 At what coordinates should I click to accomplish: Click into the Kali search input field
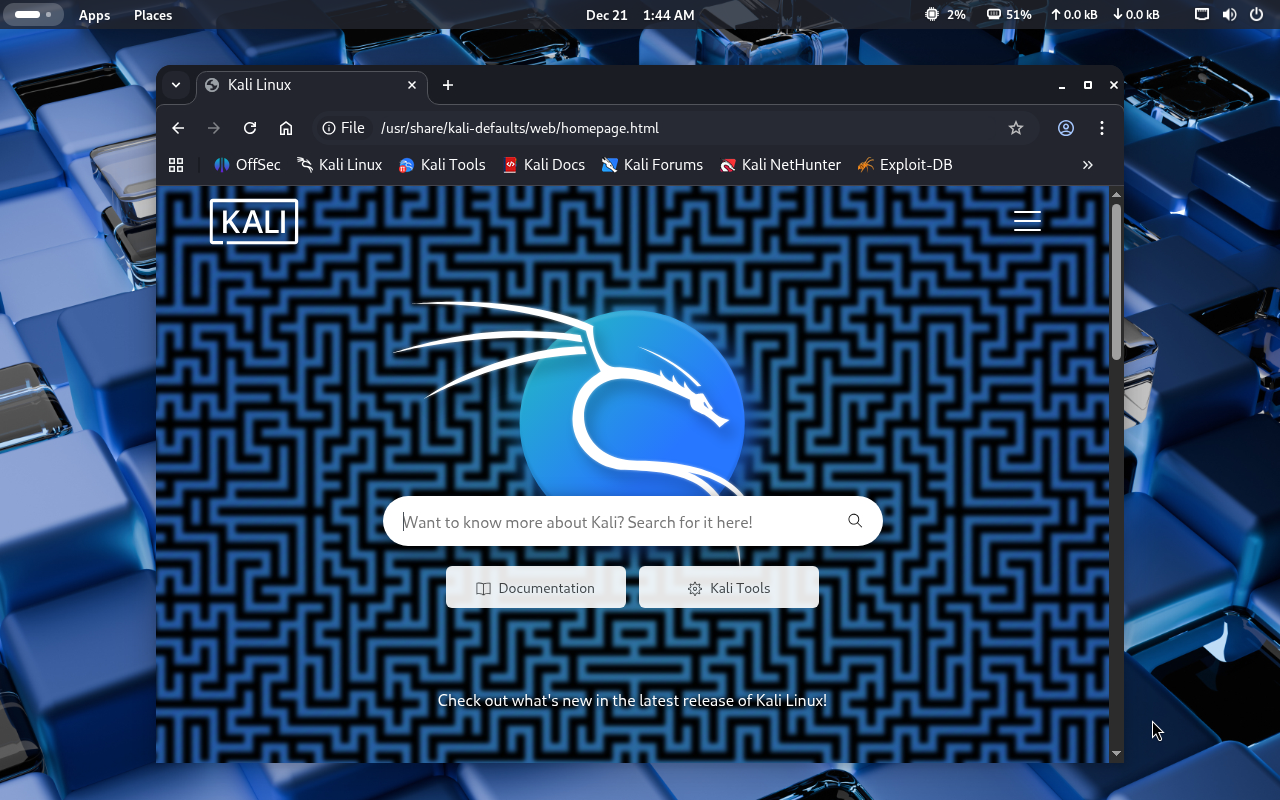click(x=610, y=522)
